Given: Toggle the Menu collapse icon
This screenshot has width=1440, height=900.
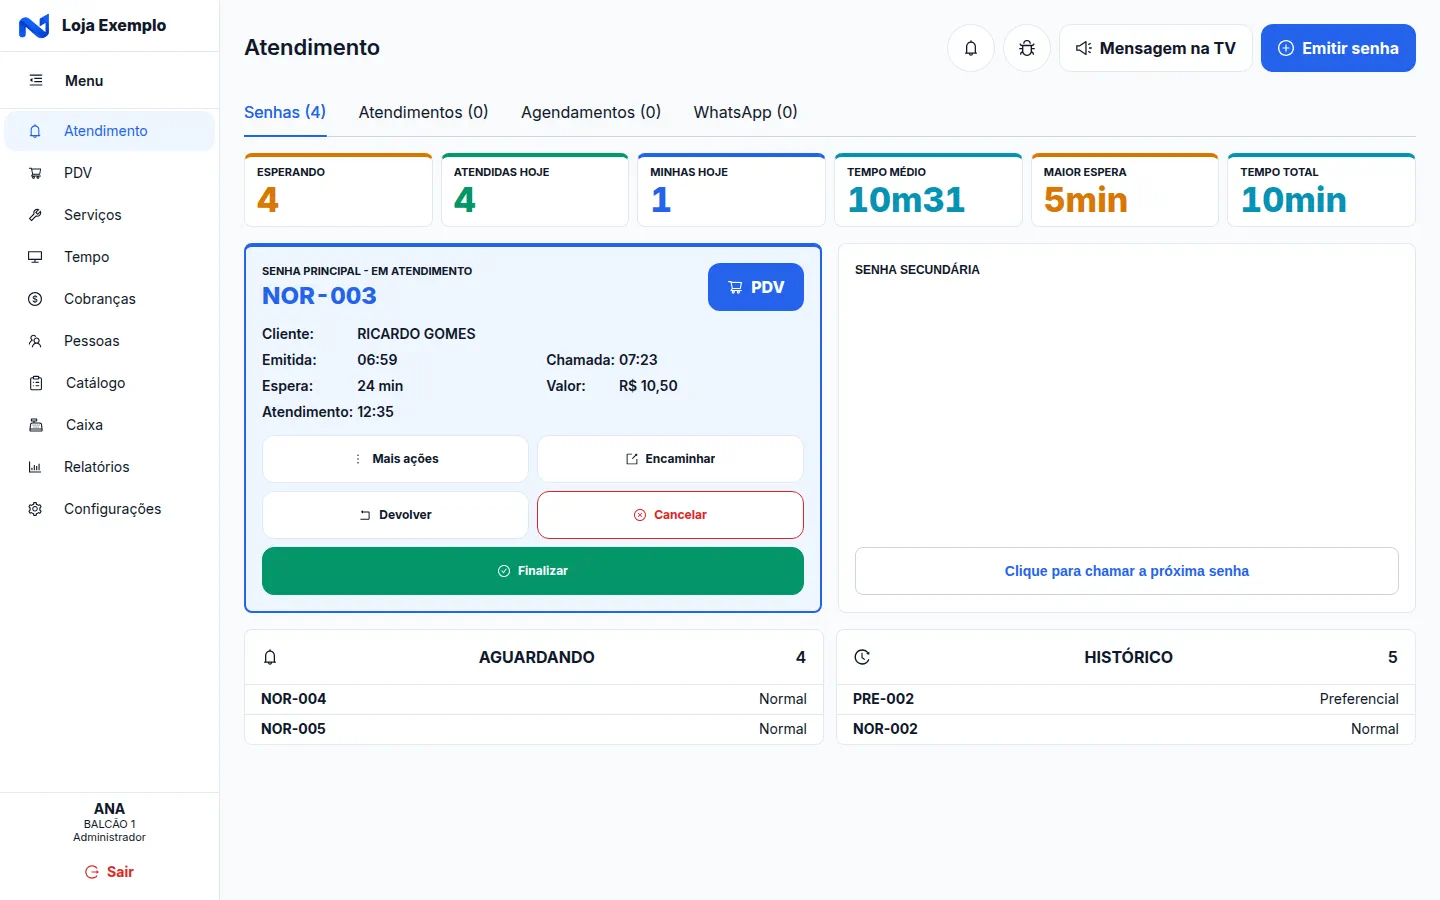Looking at the screenshot, I should point(36,80).
